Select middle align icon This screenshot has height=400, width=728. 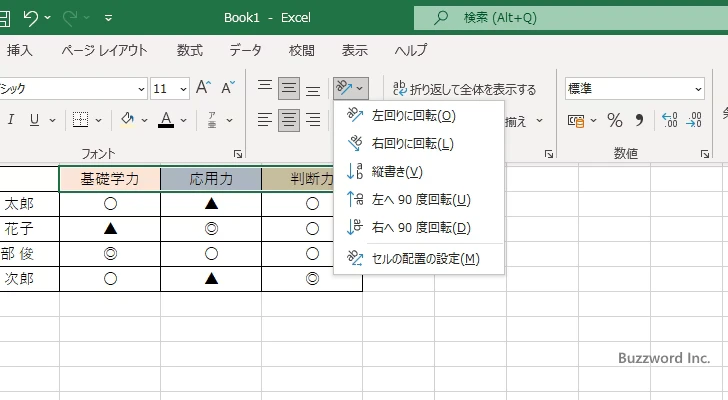pos(289,88)
